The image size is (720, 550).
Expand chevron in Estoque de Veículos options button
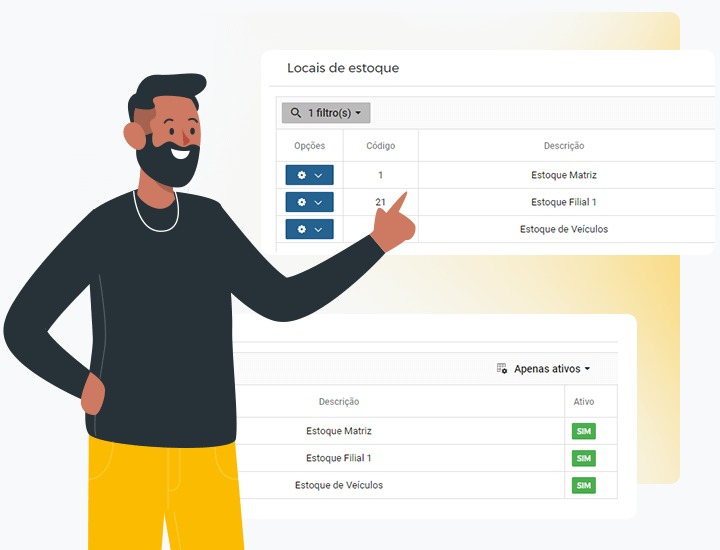click(x=318, y=230)
